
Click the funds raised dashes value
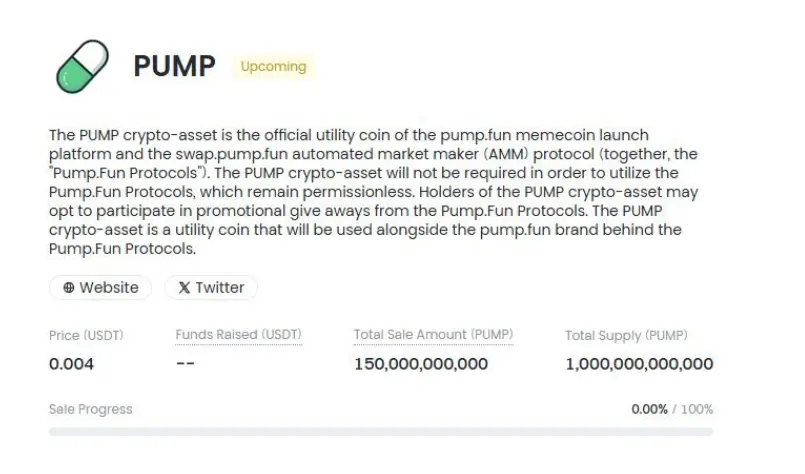[x=185, y=364]
